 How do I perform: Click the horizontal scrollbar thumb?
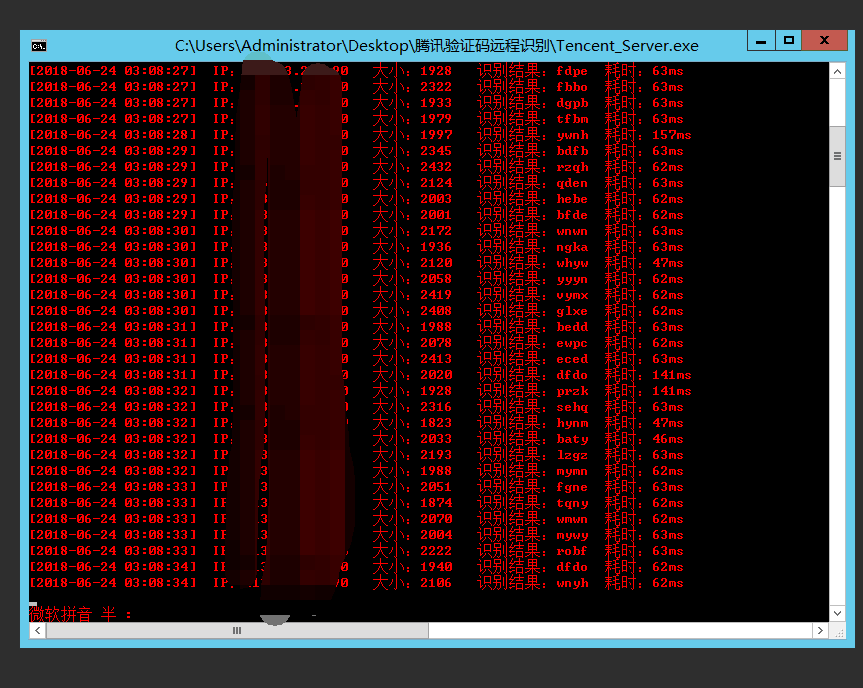(x=237, y=631)
